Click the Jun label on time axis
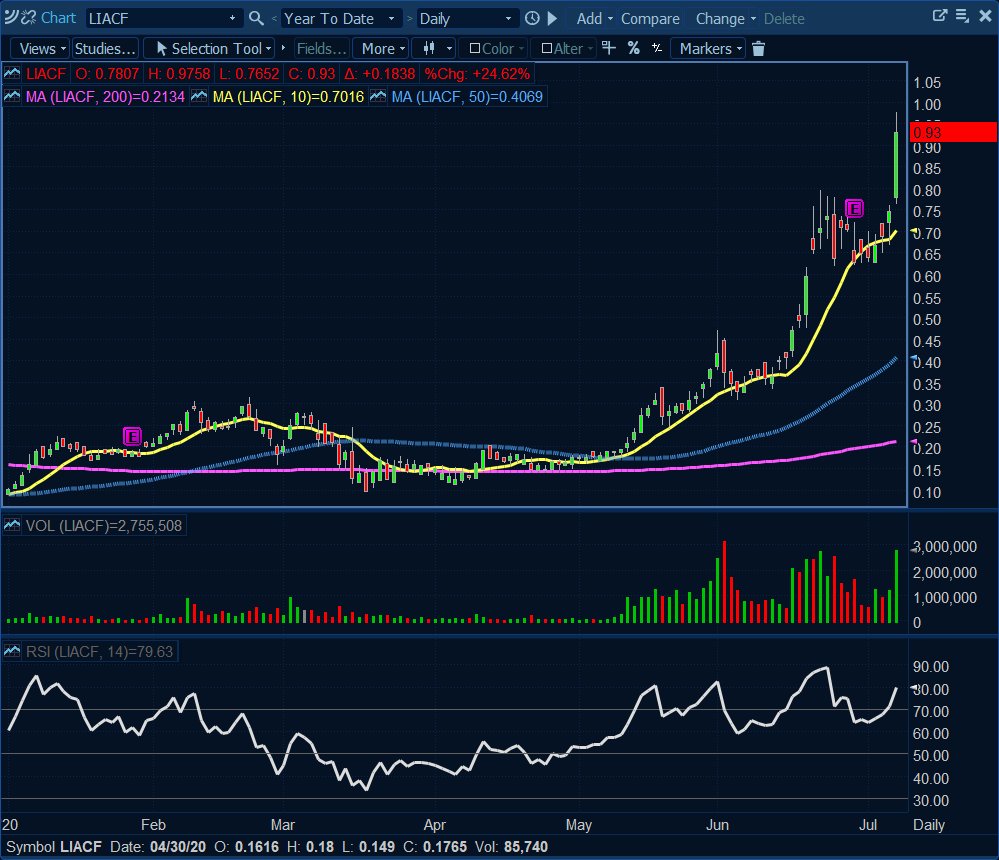The height and width of the screenshot is (860, 999). pos(717,825)
